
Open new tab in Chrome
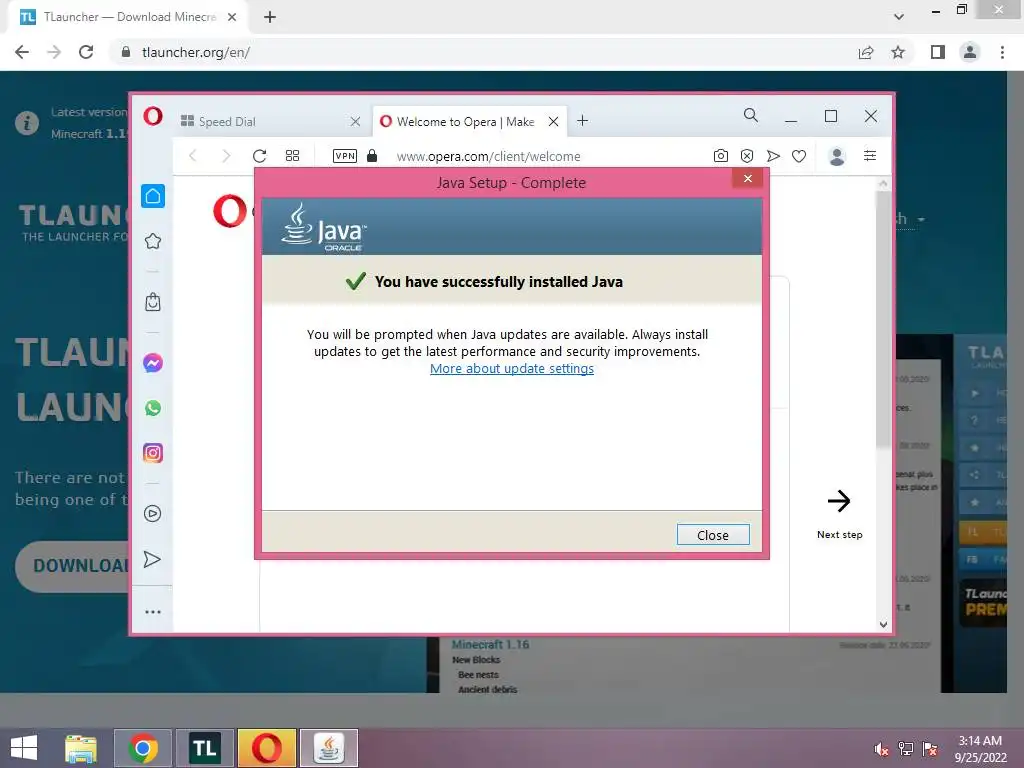coord(270,17)
